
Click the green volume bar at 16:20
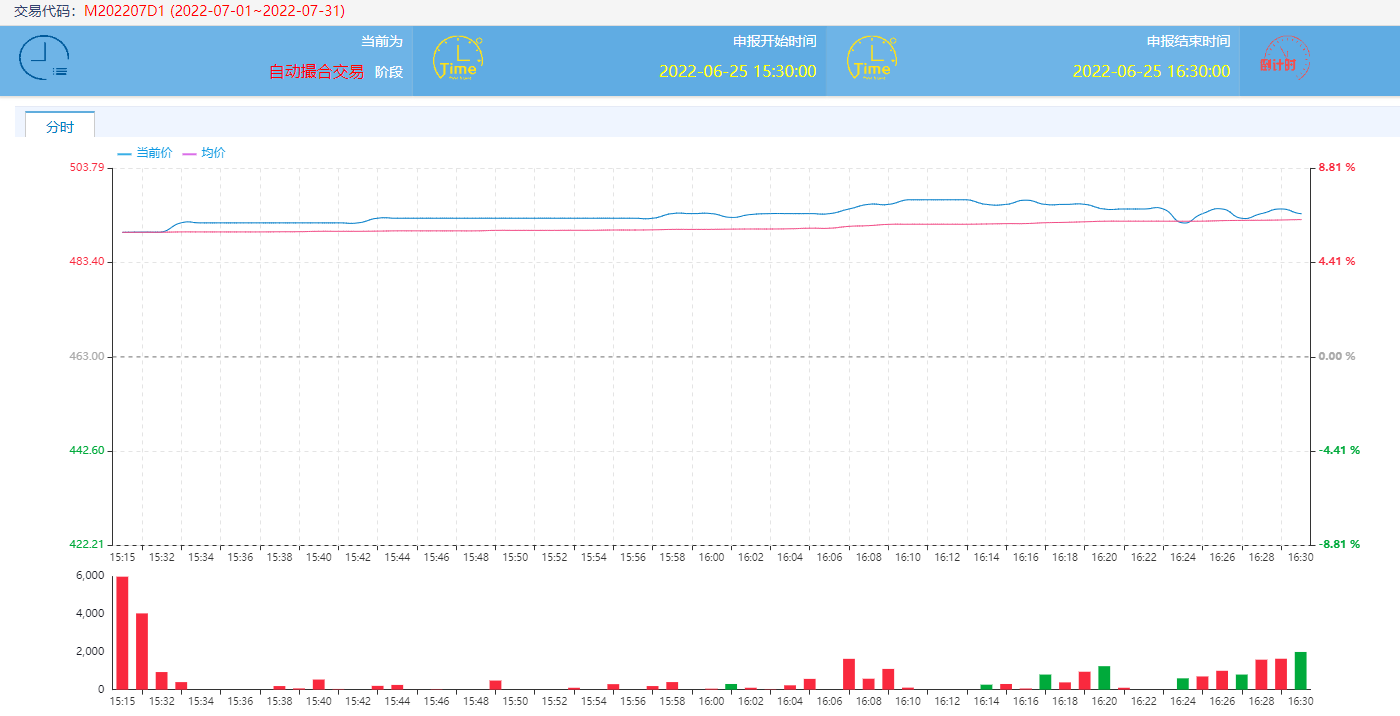[1104, 677]
